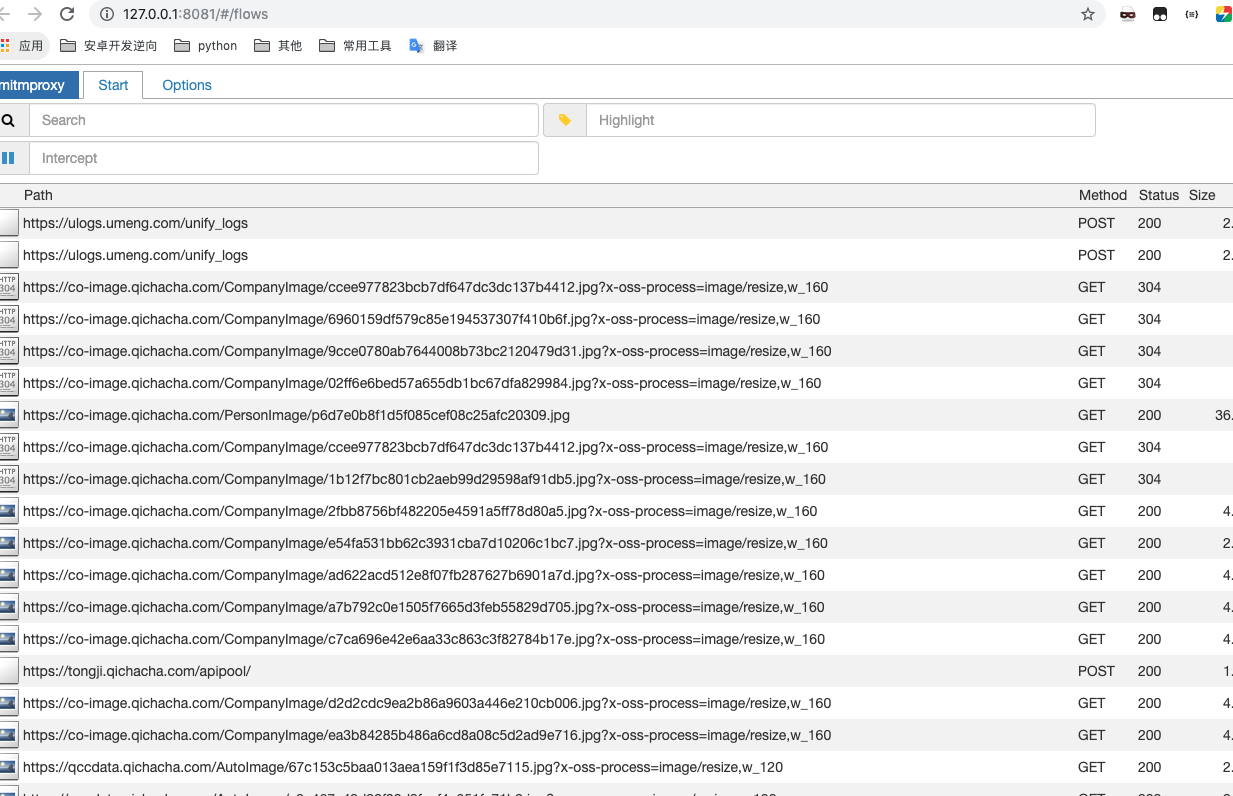Screen dimensions: 1233x796
Task: Open the 应用 apps shortcut
Action: tap(22, 46)
